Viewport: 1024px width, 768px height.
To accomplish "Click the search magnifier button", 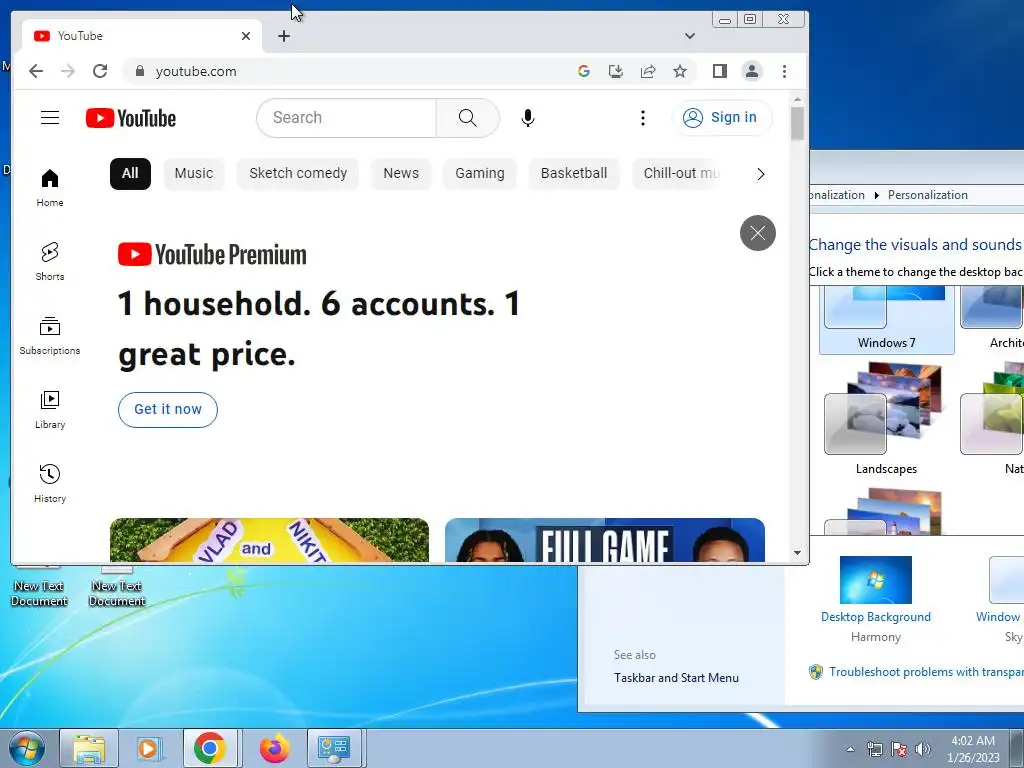I will (468, 118).
